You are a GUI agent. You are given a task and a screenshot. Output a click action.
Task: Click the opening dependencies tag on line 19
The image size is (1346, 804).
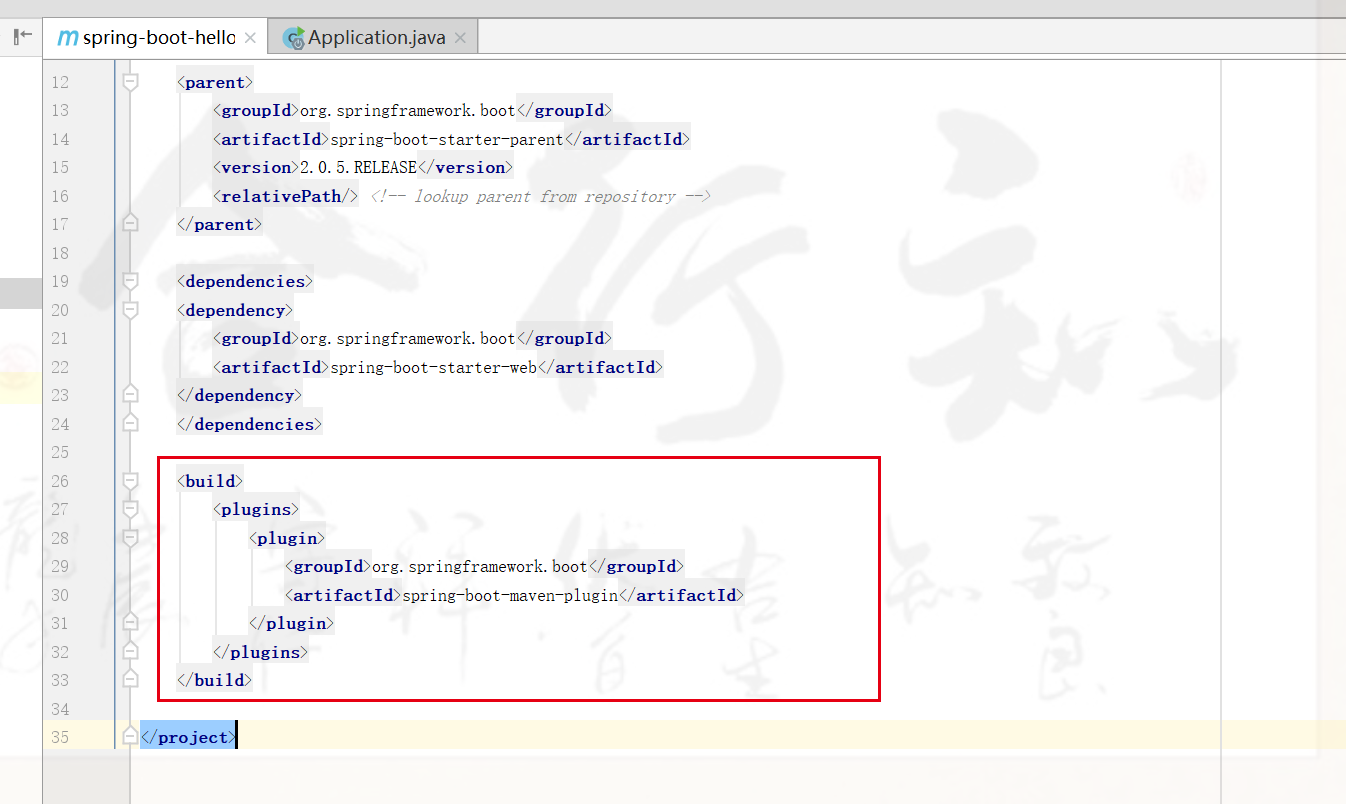click(245, 281)
